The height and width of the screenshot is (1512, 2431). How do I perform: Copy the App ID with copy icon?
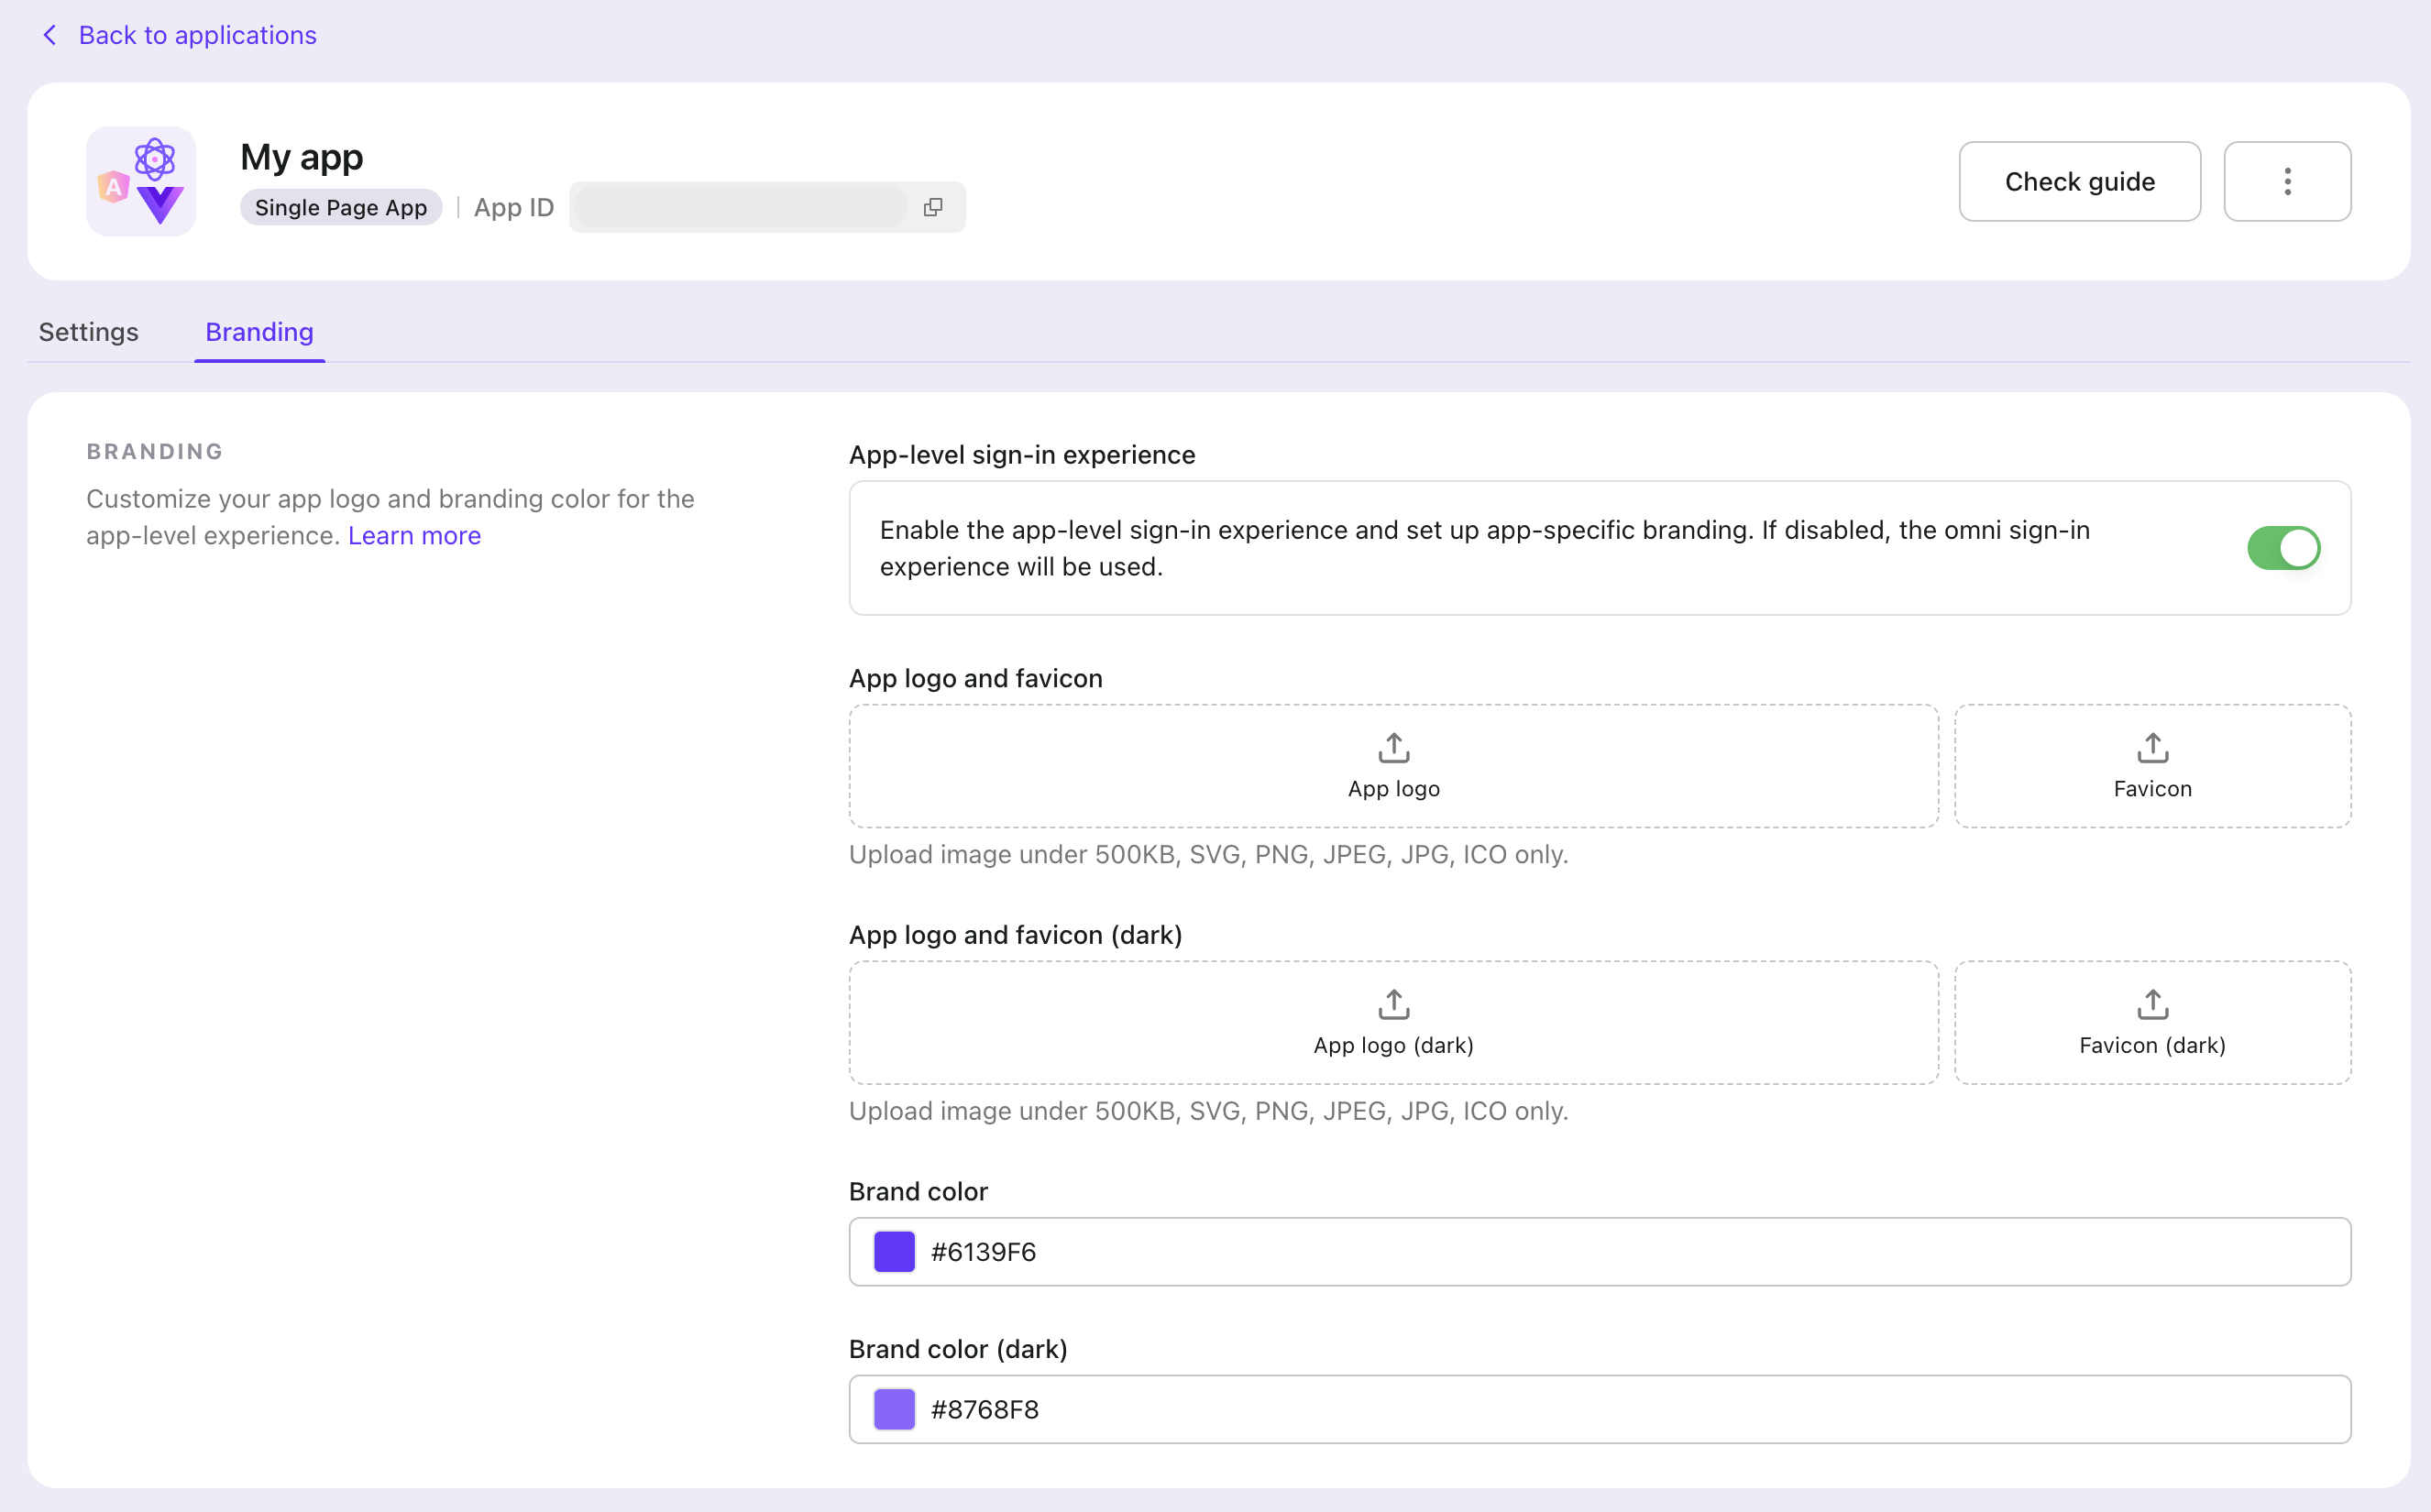(x=933, y=207)
